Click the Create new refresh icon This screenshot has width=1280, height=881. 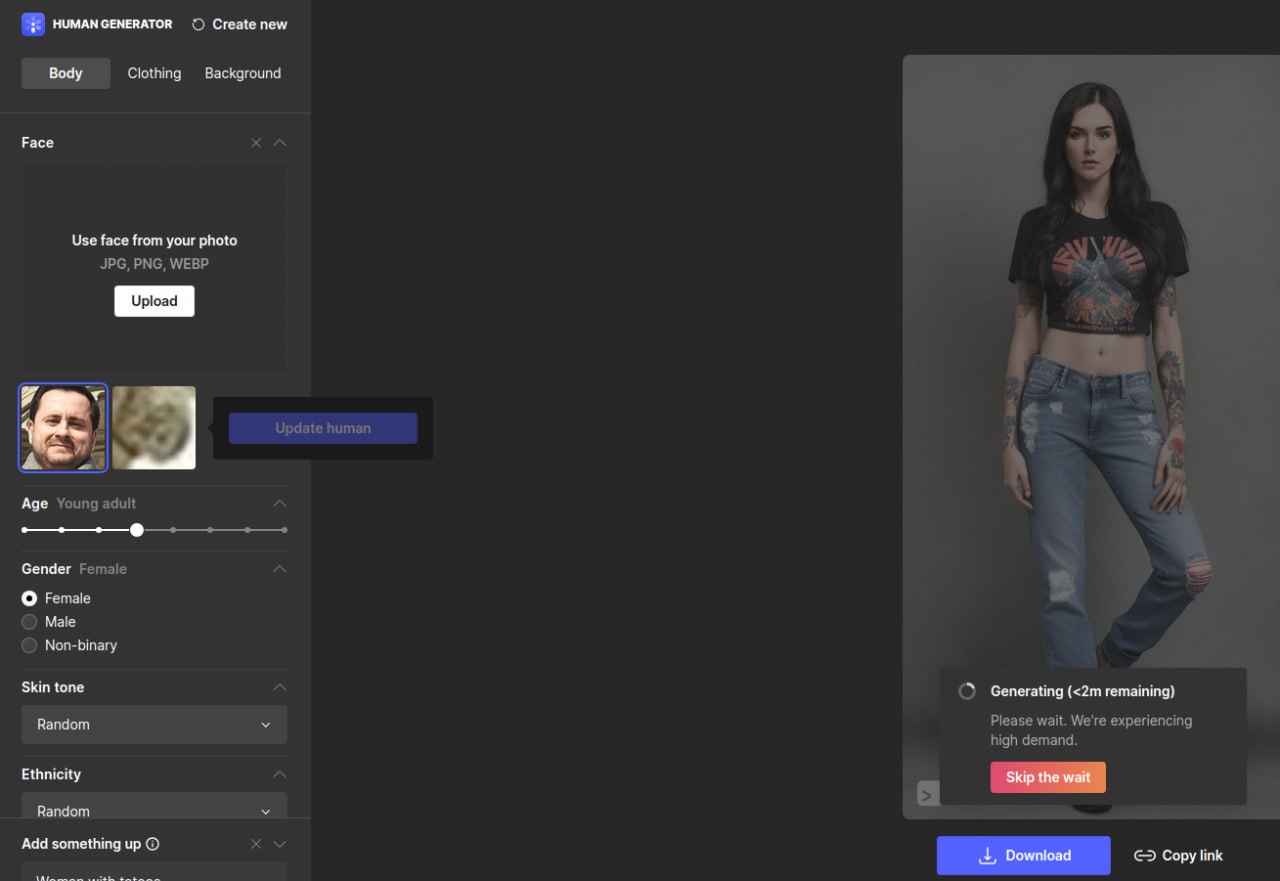tap(198, 24)
